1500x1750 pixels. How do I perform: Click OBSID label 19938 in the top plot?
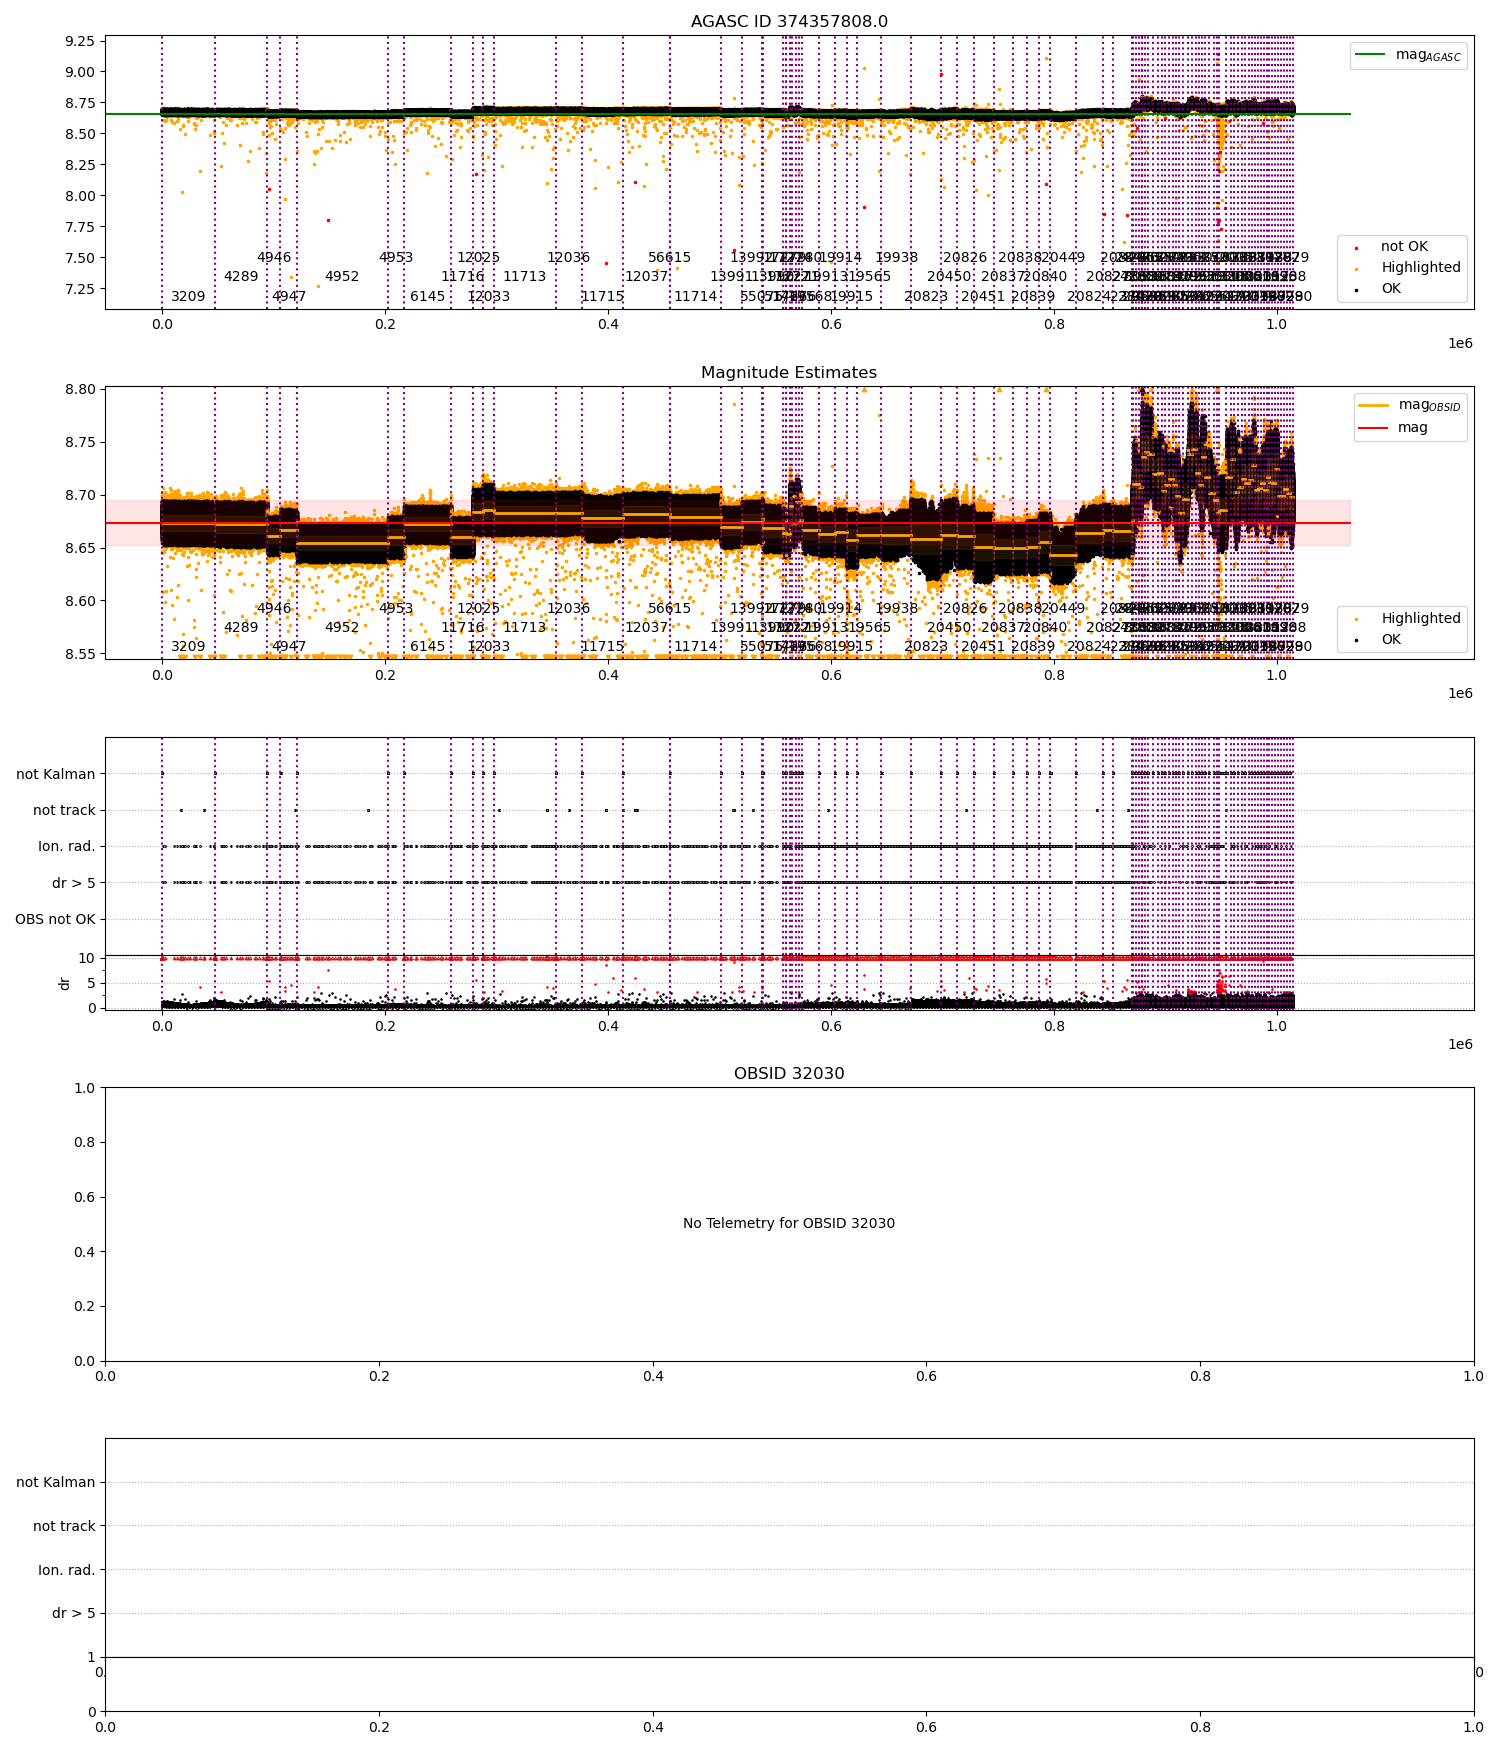(x=897, y=258)
